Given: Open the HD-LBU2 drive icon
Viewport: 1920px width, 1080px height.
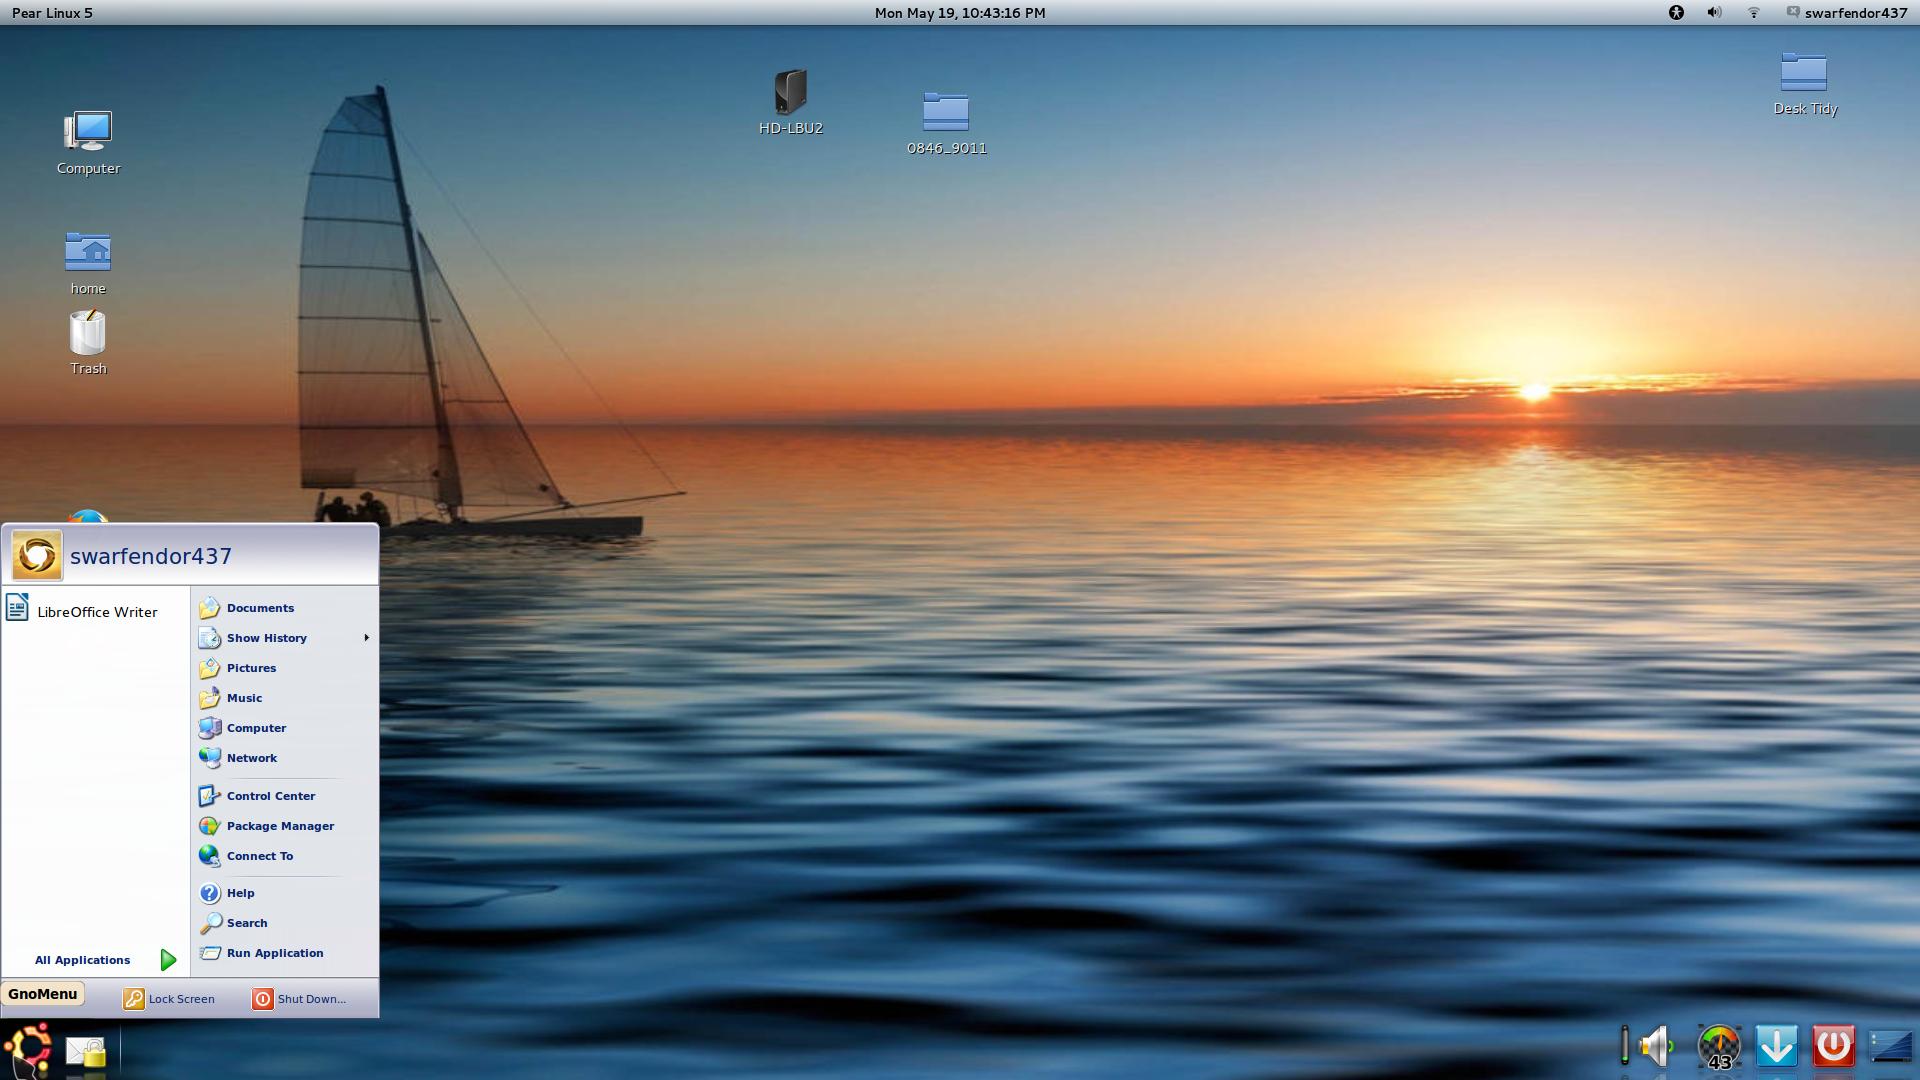Looking at the screenshot, I should 790,94.
